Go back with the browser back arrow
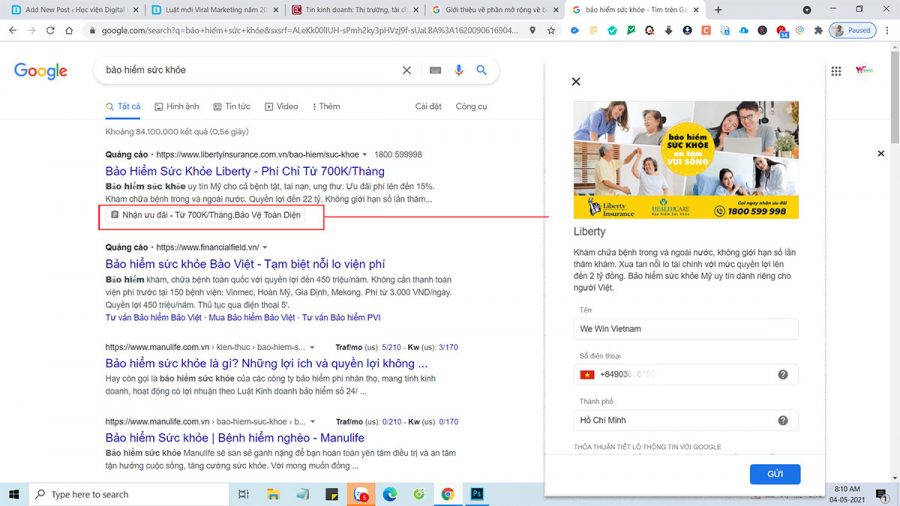Viewport: 900px width, 506px height. 13,30
